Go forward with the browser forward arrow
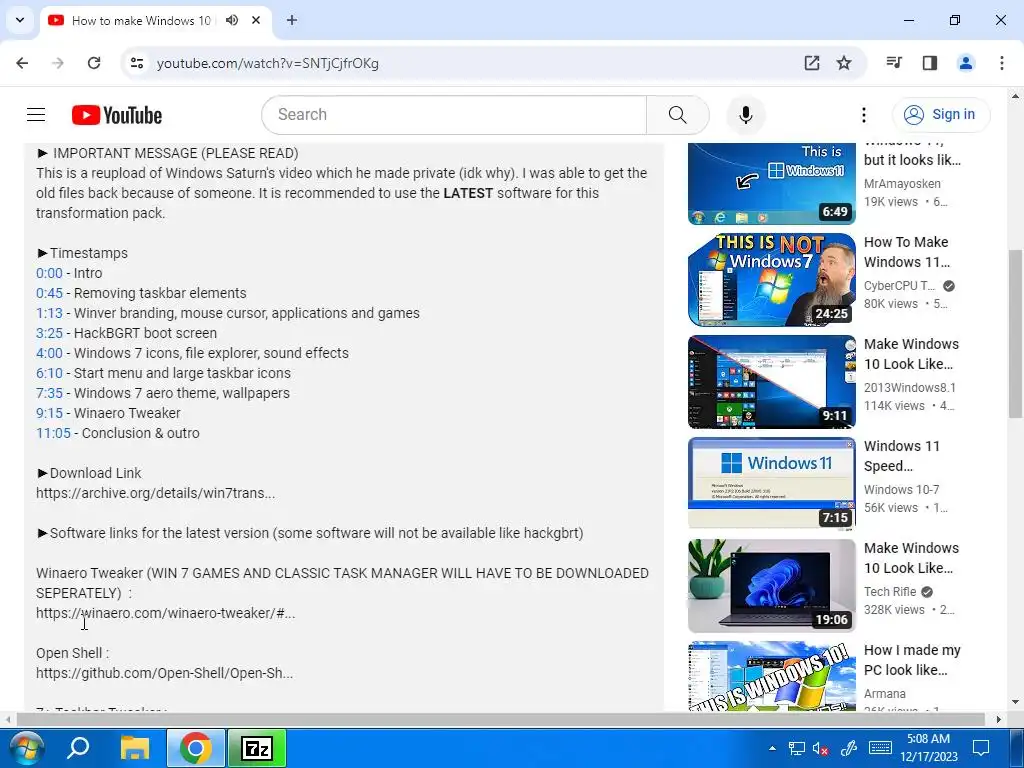The height and width of the screenshot is (768, 1024). (x=58, y=63)
